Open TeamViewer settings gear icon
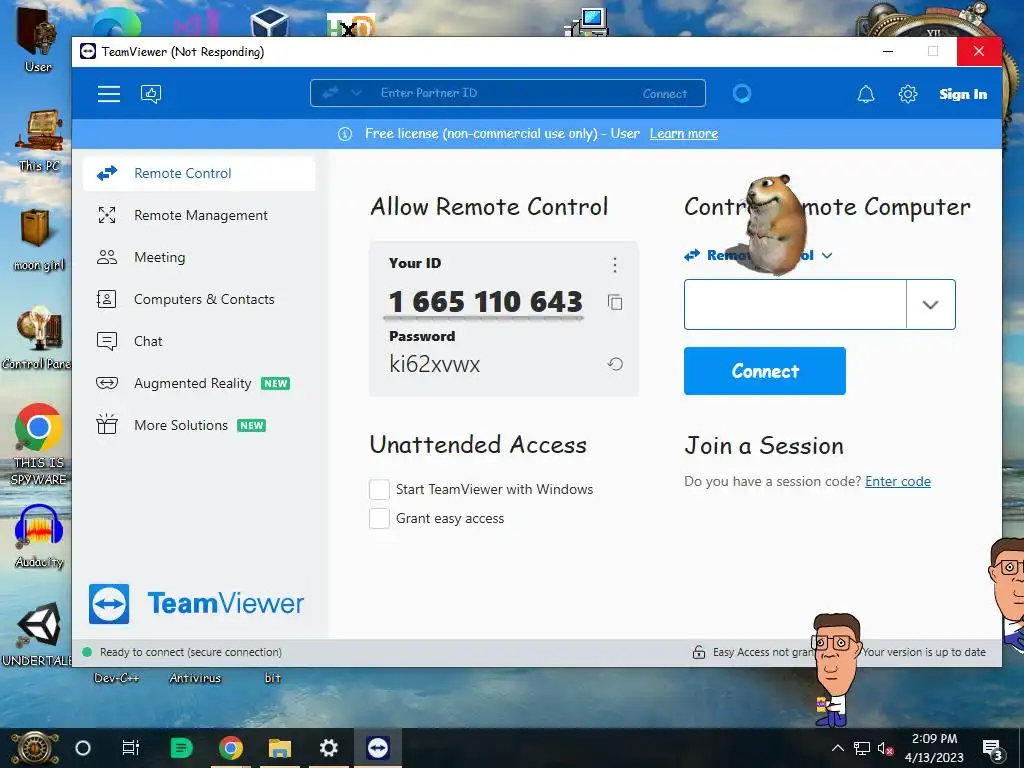Image resolution: width=1024 pixels, height=768 pixels. coord(908,94)
